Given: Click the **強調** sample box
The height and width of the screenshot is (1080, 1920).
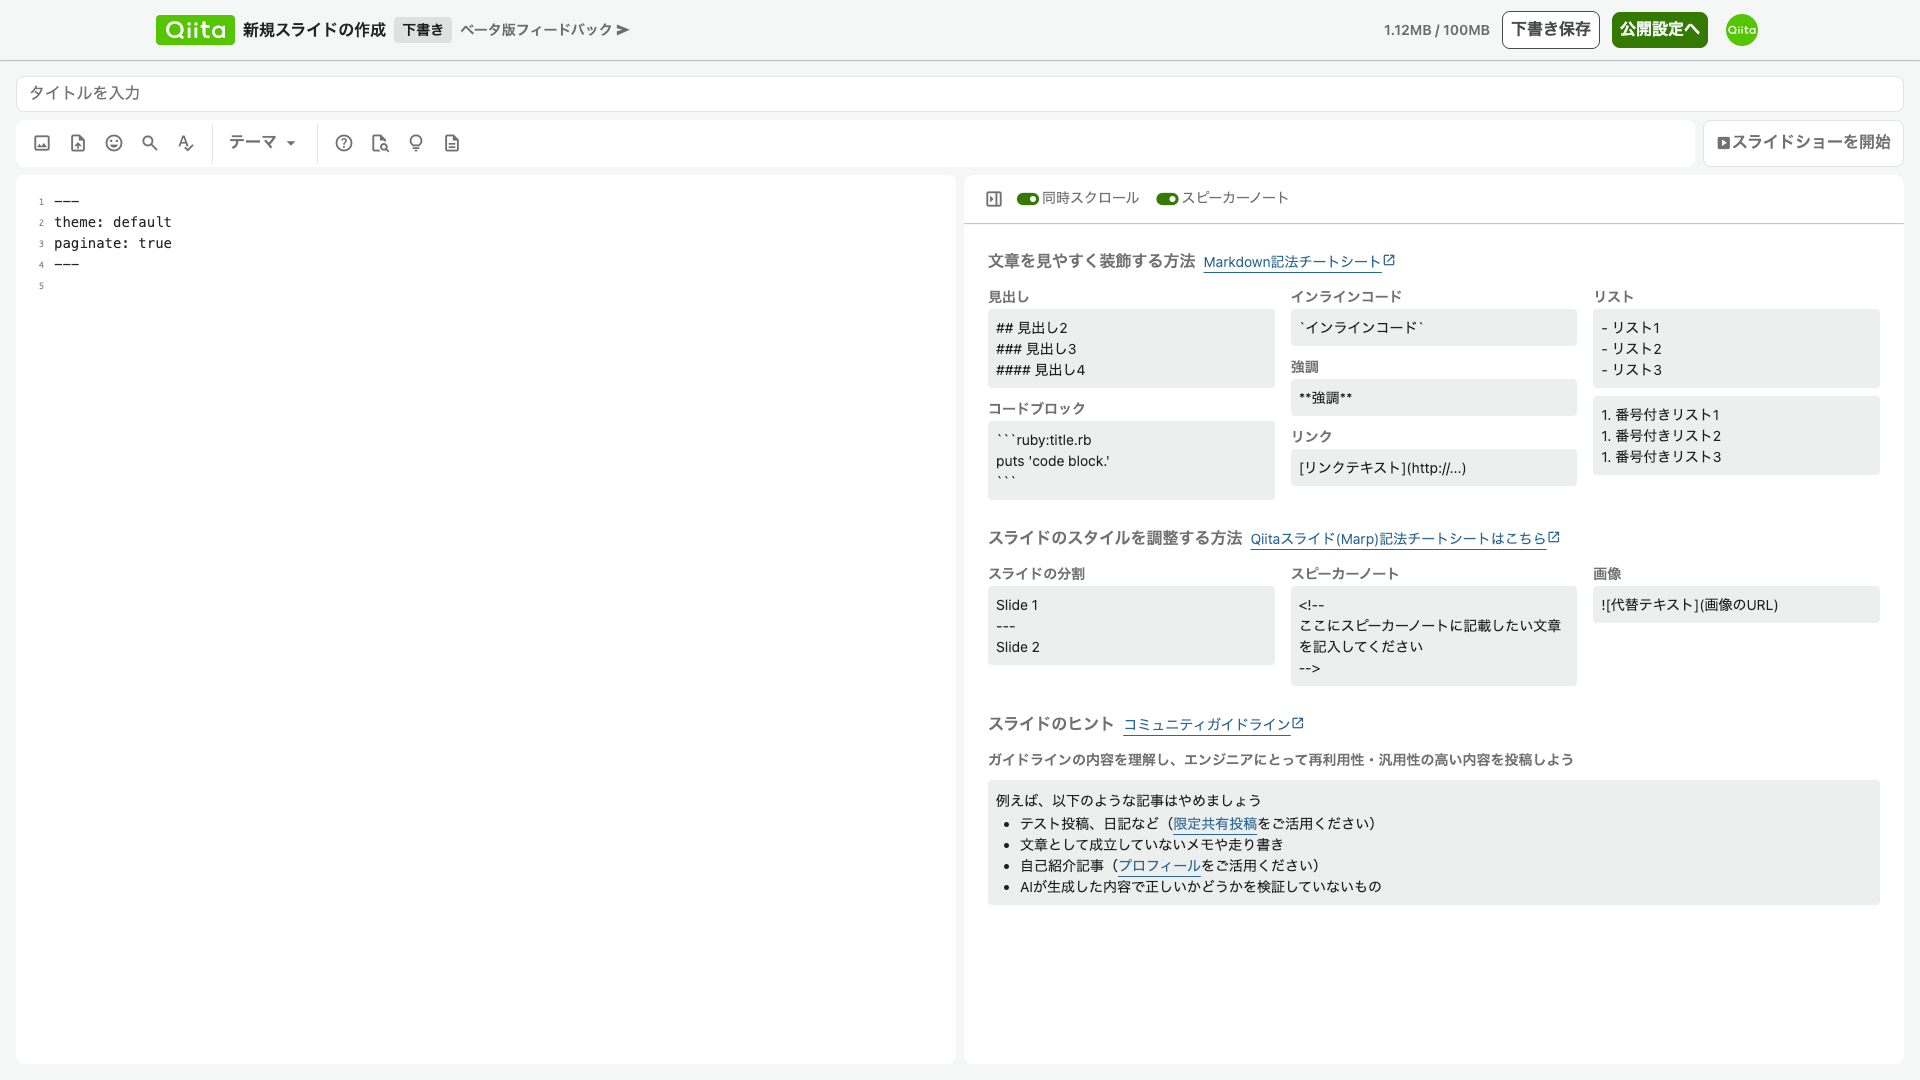Looking at the screenshot, I should [1433, 398].
